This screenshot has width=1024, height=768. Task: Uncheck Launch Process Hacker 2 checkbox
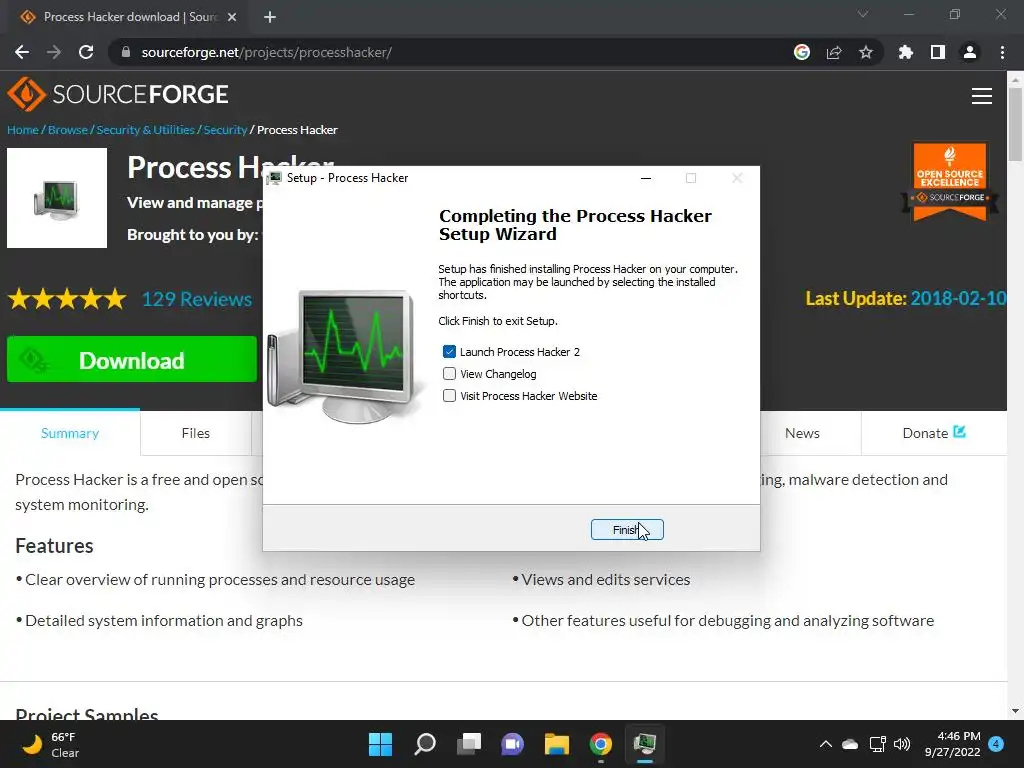(x=449, y=352)
